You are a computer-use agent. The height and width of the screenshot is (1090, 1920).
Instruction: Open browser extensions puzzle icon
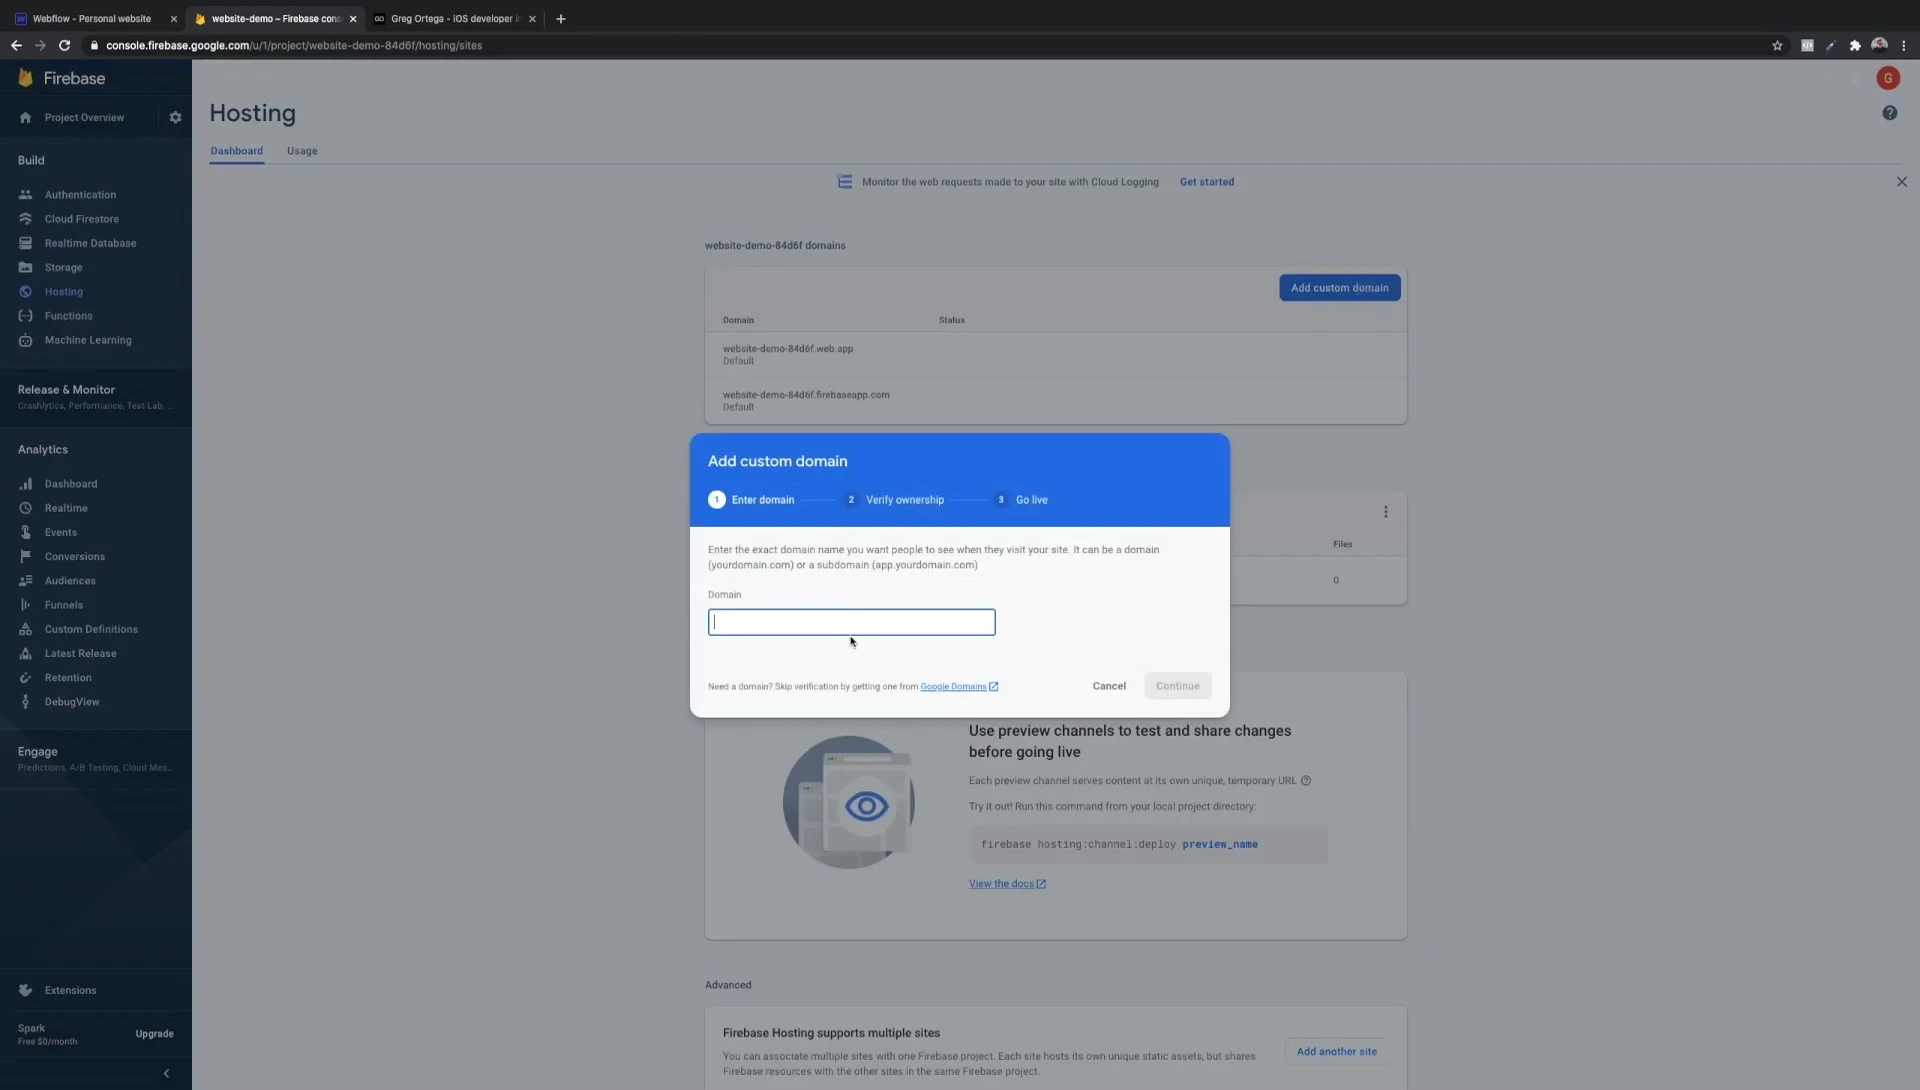(x=1855, y=46)
